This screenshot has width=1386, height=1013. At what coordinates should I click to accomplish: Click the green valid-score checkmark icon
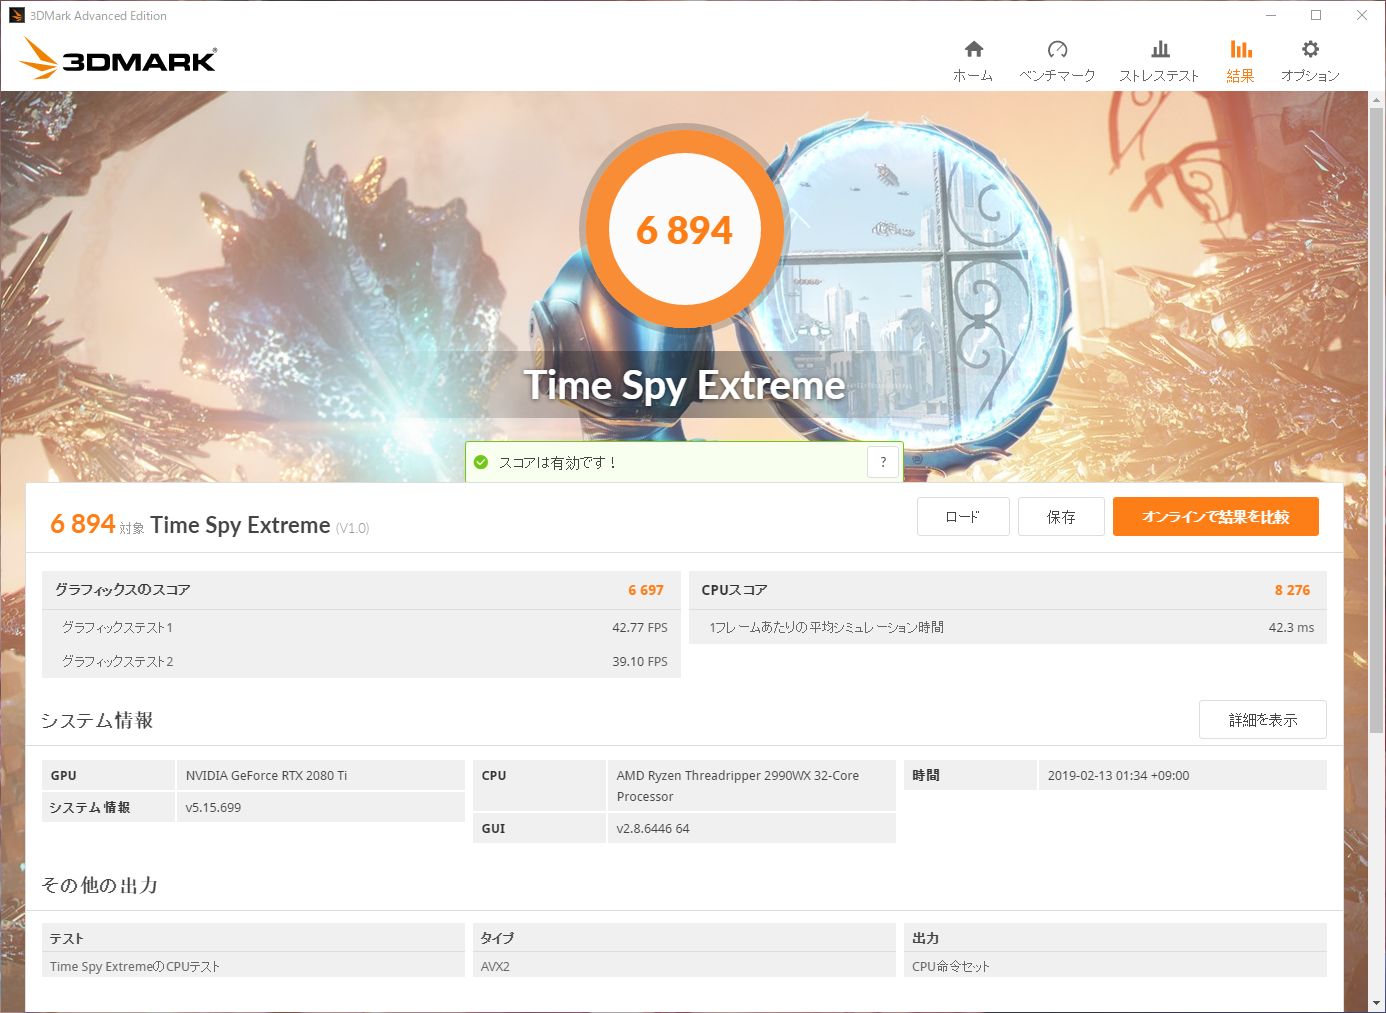click(481, 462)
